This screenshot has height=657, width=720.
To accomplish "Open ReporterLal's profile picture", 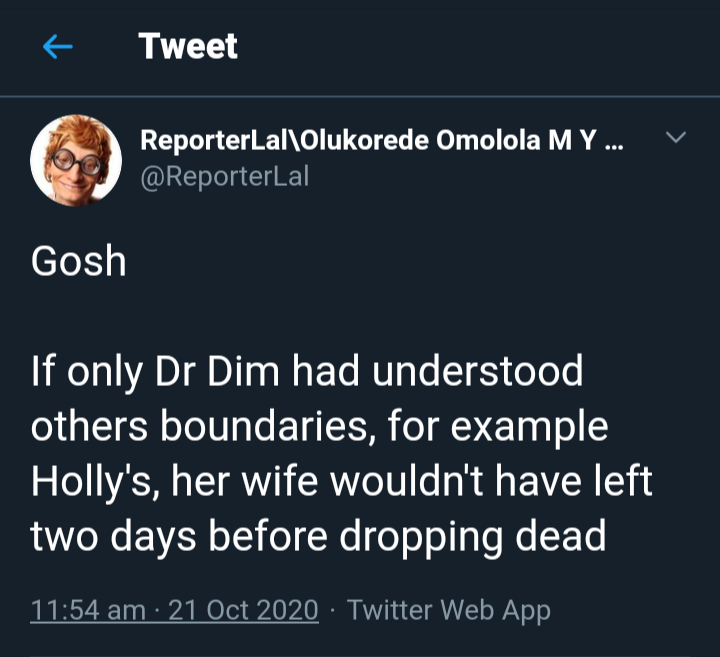I will (76, 159).
